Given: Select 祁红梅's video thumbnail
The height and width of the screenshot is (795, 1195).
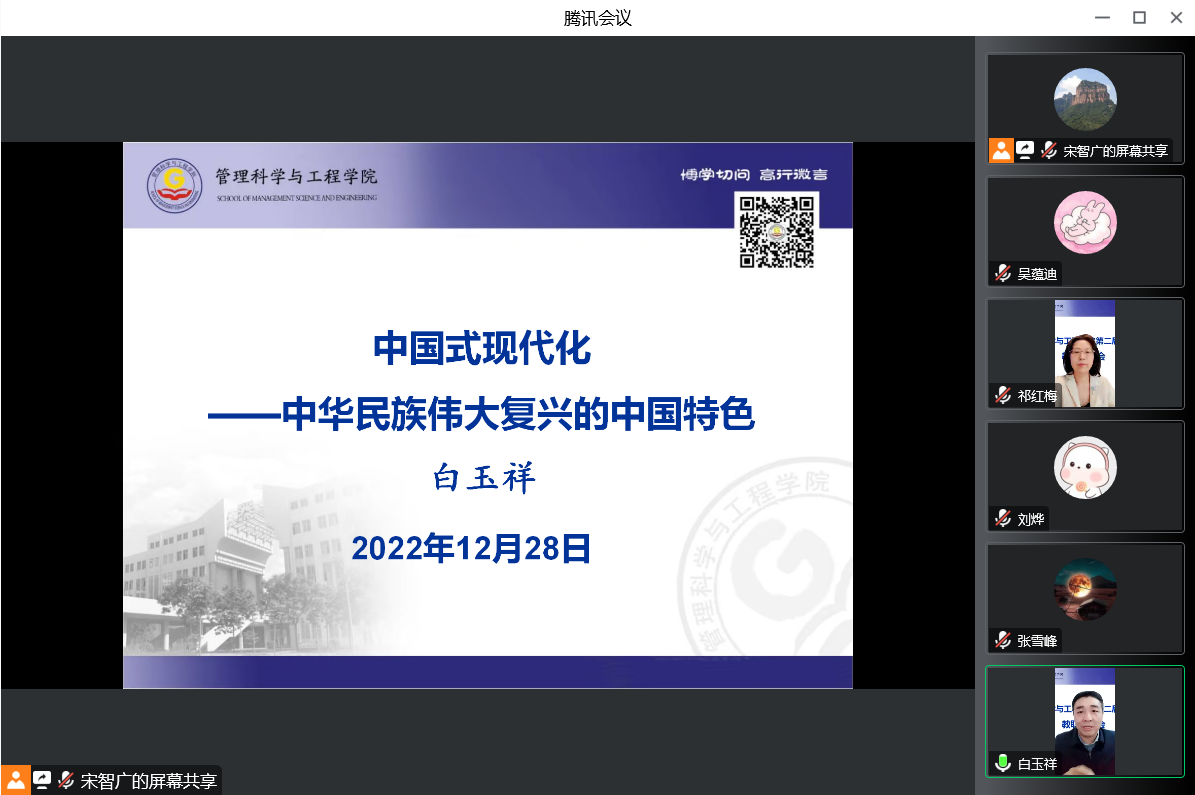Looking at the screenshot, I should [1085, 353].
